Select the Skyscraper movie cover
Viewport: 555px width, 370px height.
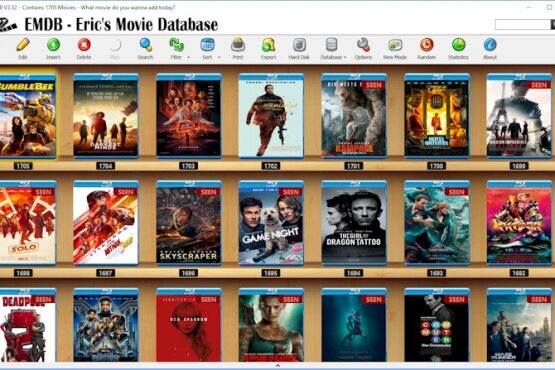pos(189,223)
